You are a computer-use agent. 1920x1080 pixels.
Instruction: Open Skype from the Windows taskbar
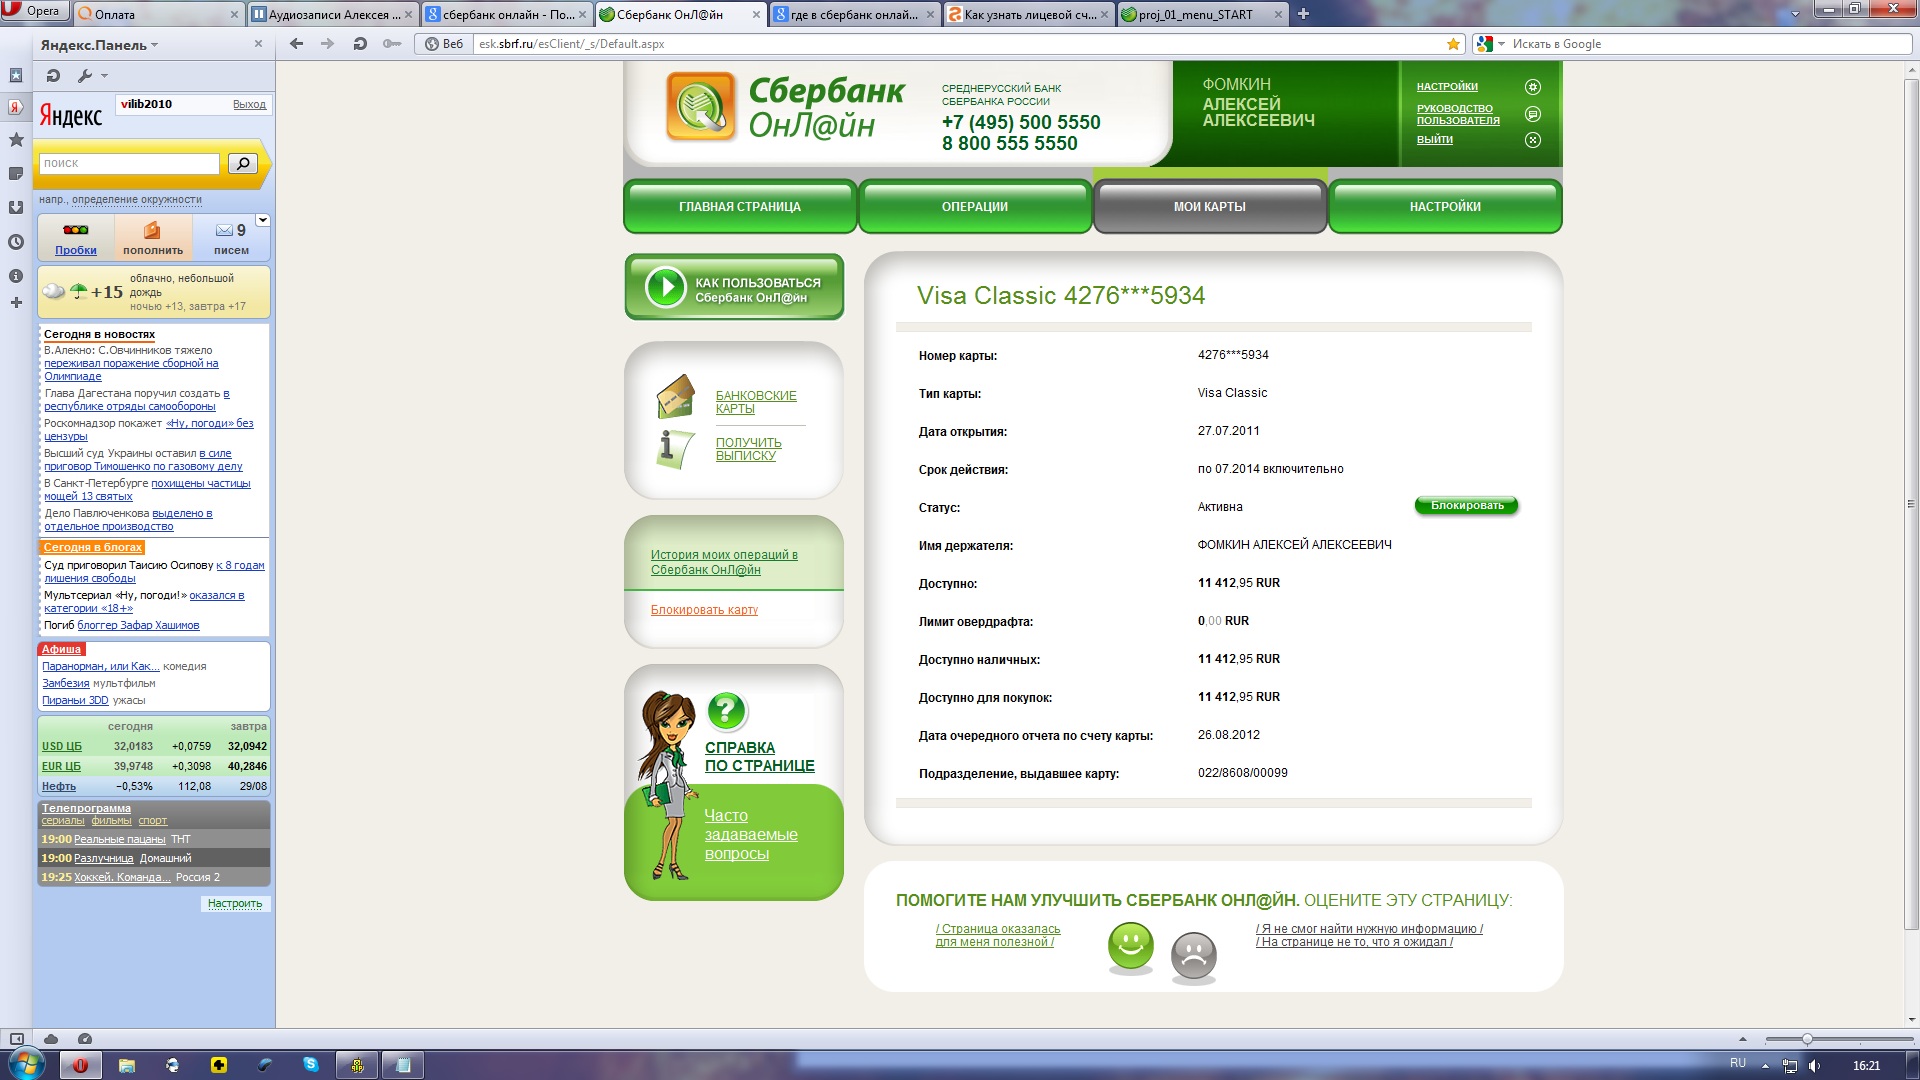[311, 1065]
